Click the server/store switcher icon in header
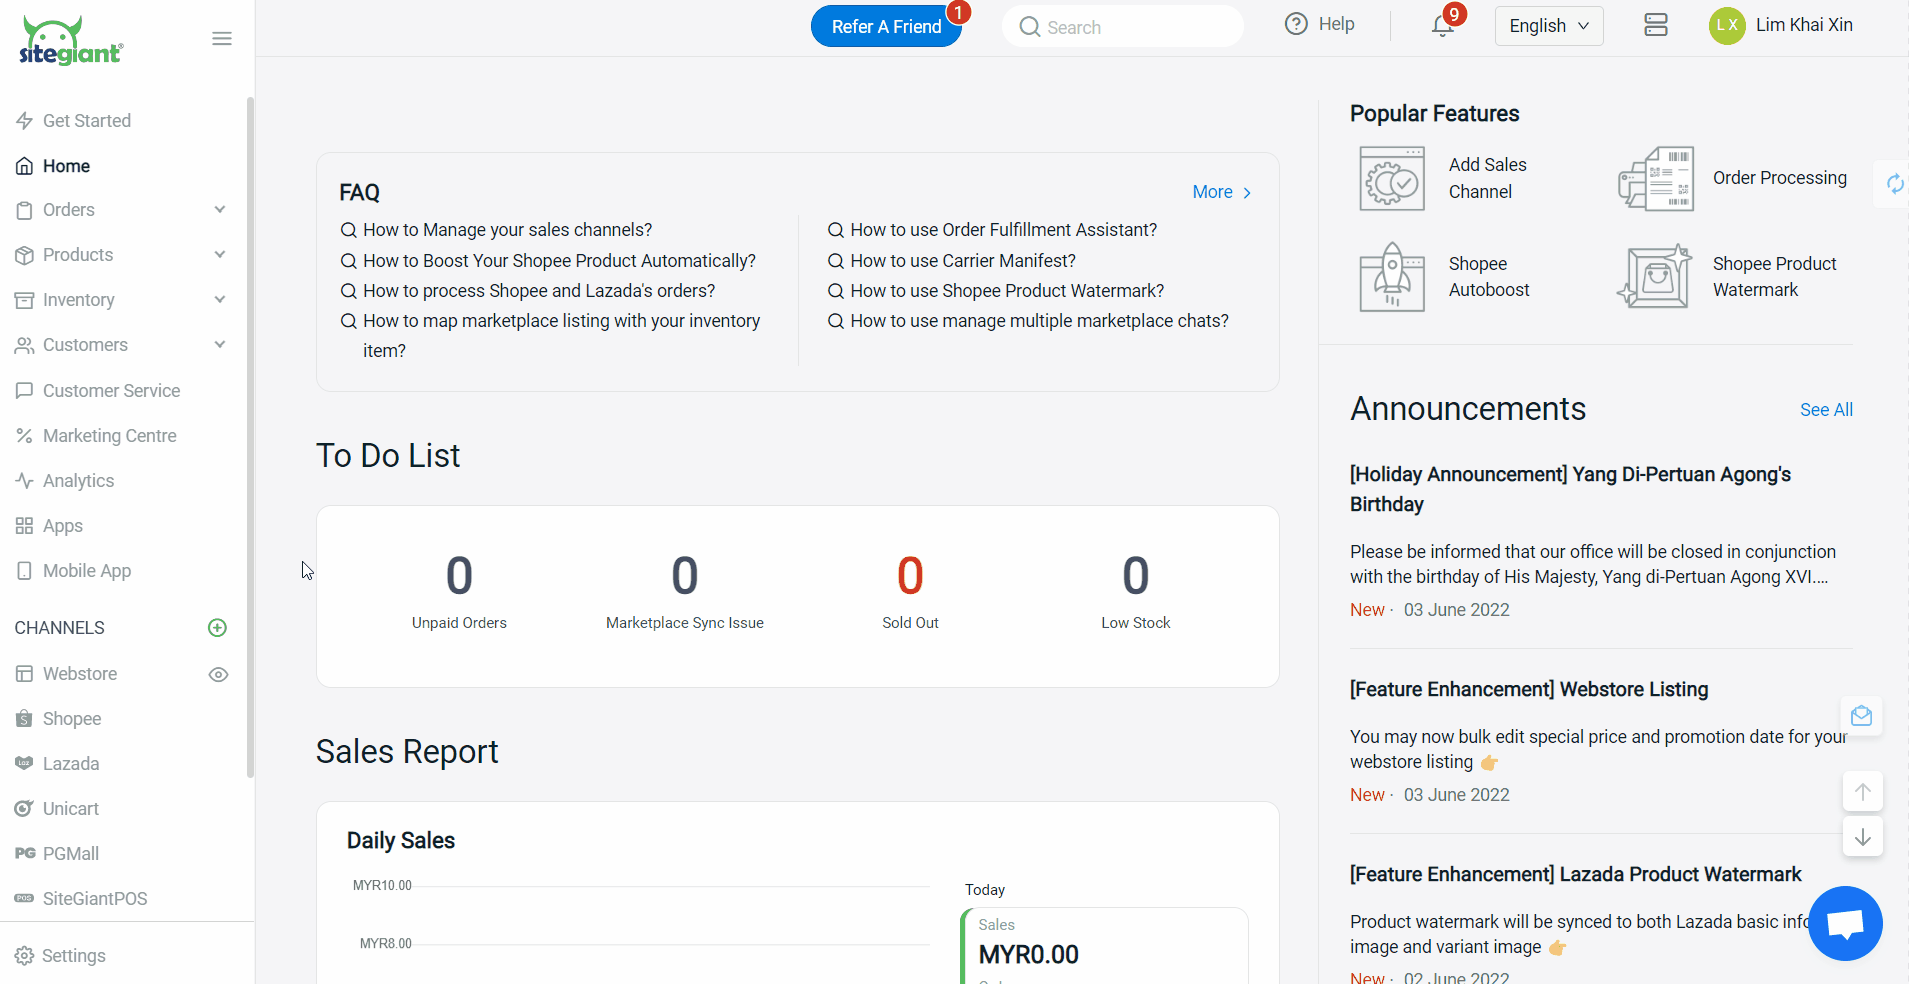This screenshot has width=1909, height=984. point(1656,25)
